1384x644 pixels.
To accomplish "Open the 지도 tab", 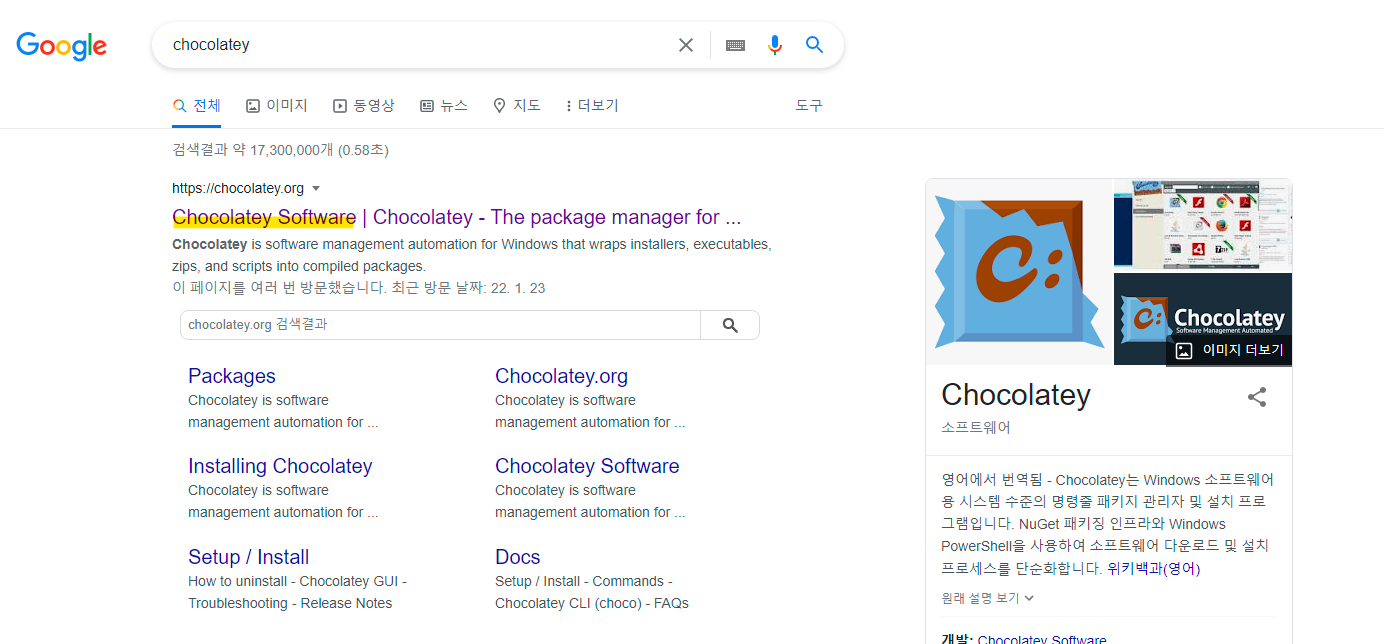I will [517, 105].
